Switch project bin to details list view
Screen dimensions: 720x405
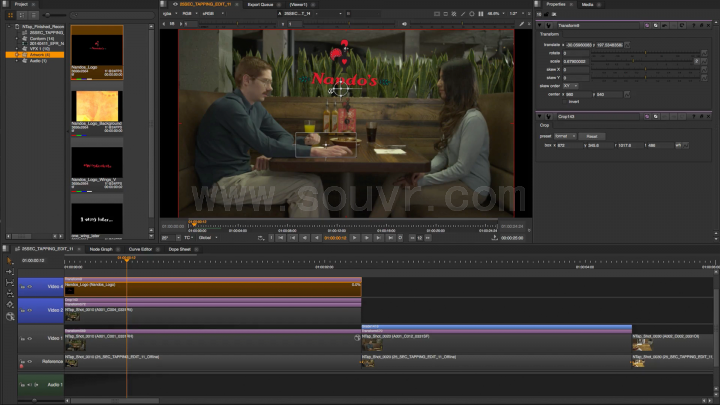click(x=33, y=15)
